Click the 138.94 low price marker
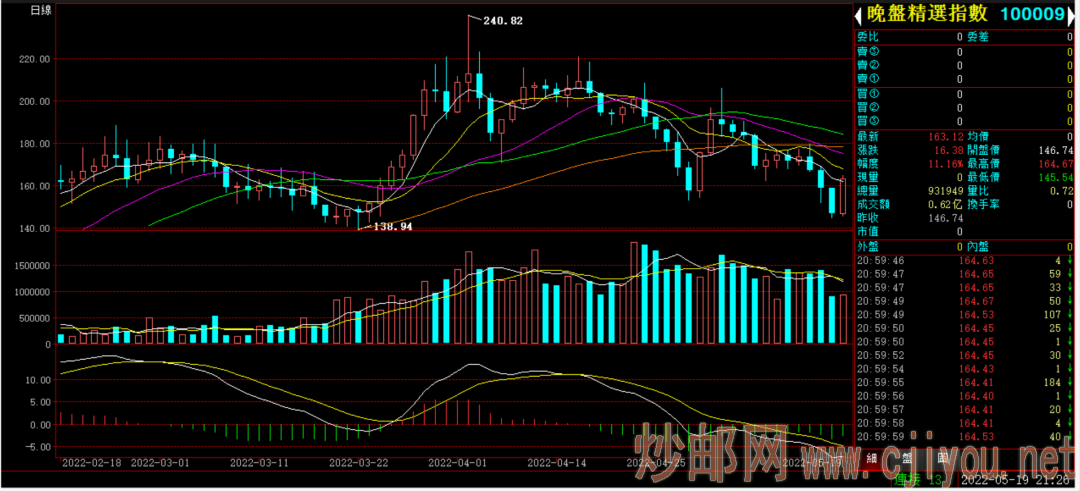The height and width of the screenshot is (491, 1080). click(x=391, y=228)
